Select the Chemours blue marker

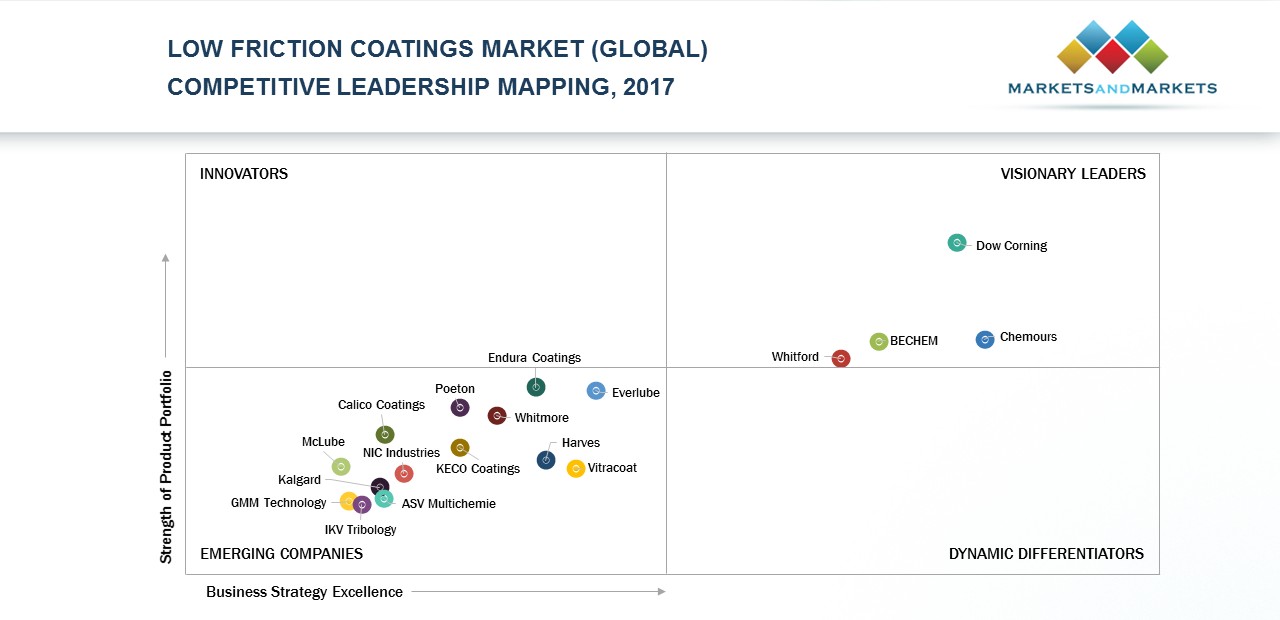985,340
